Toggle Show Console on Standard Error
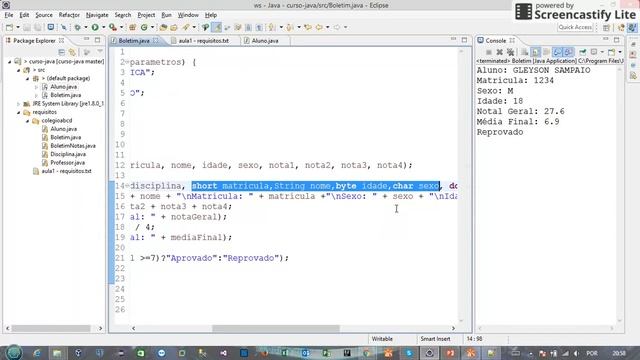 coord(568,52)
